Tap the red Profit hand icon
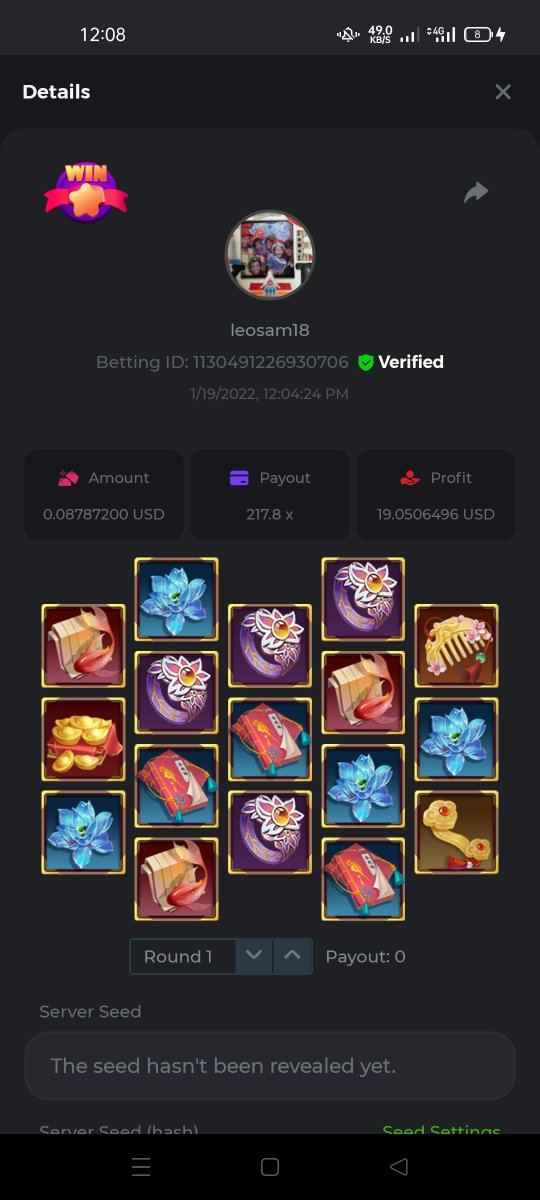Image resolution: width=540 pixels, height=1200 pixels. (x=409, y=478)
